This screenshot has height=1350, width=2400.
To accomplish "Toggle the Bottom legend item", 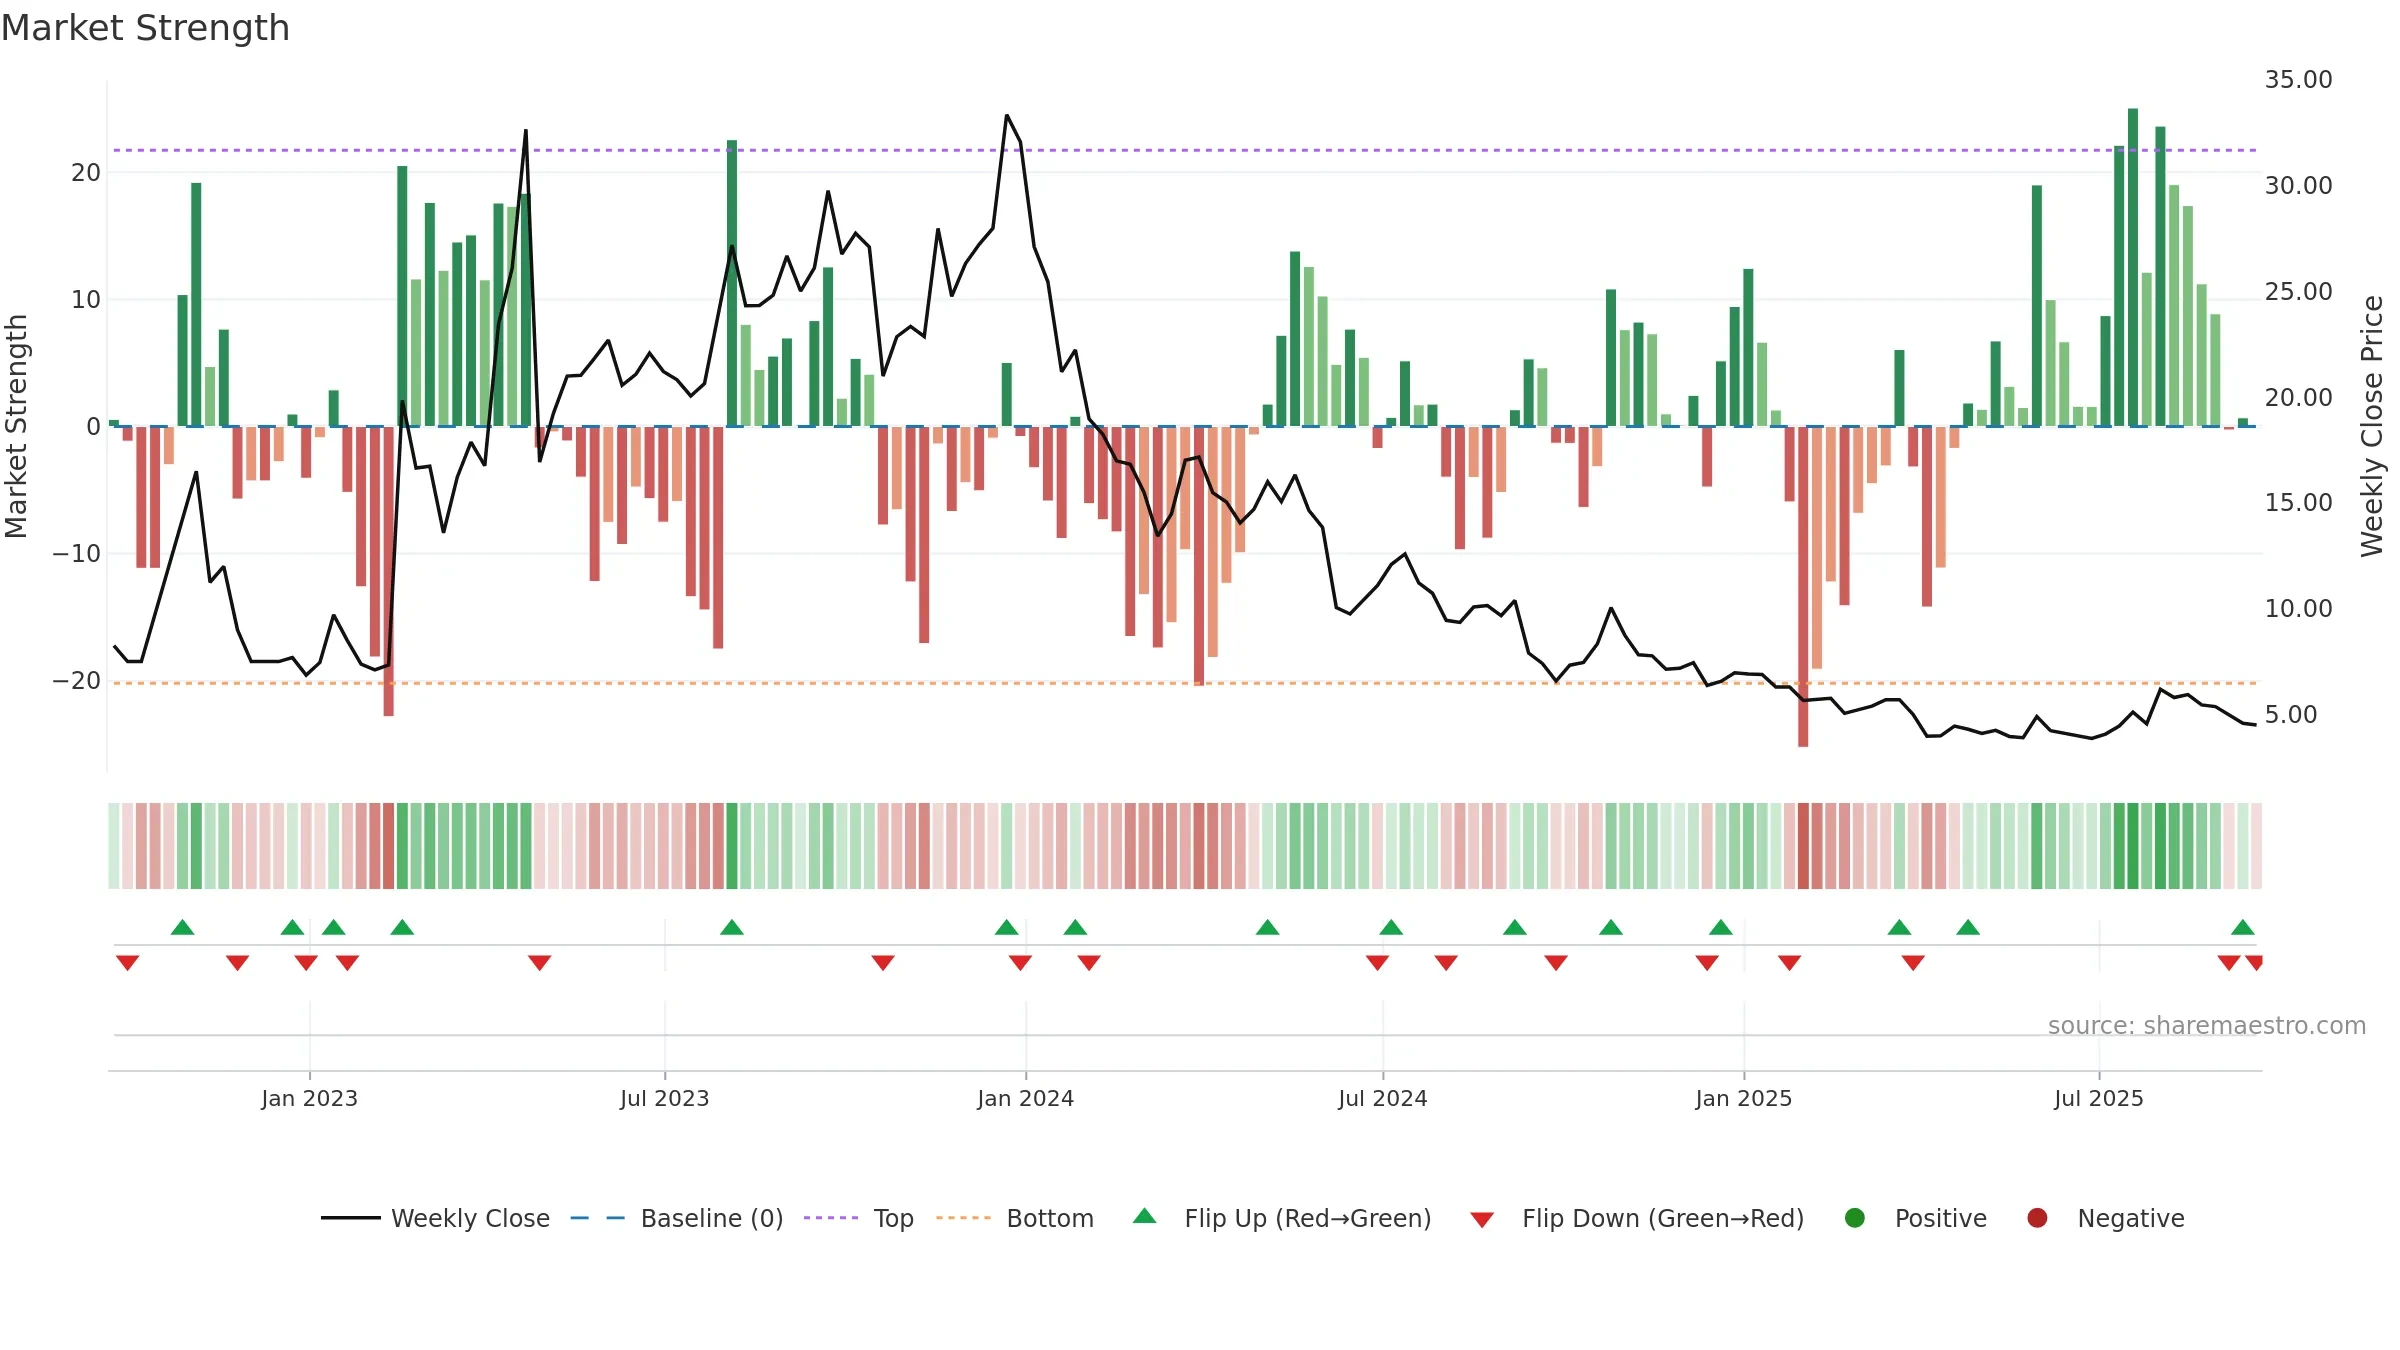I will 1015,1218.
